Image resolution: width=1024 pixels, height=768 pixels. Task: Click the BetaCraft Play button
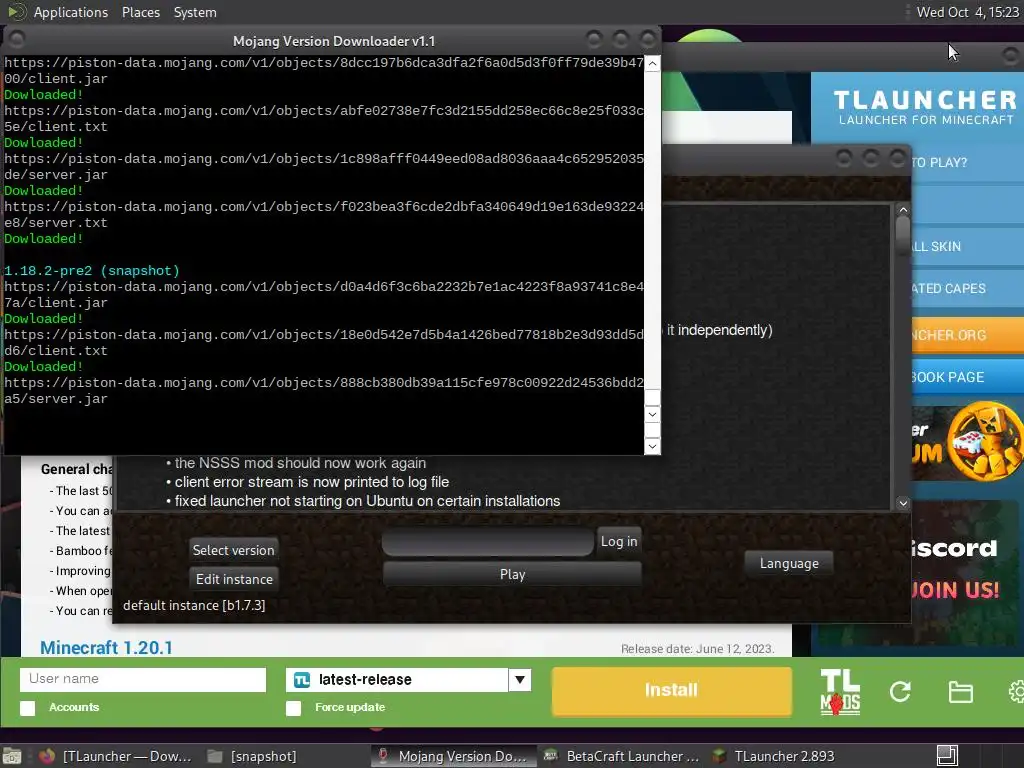pos(512,574)
